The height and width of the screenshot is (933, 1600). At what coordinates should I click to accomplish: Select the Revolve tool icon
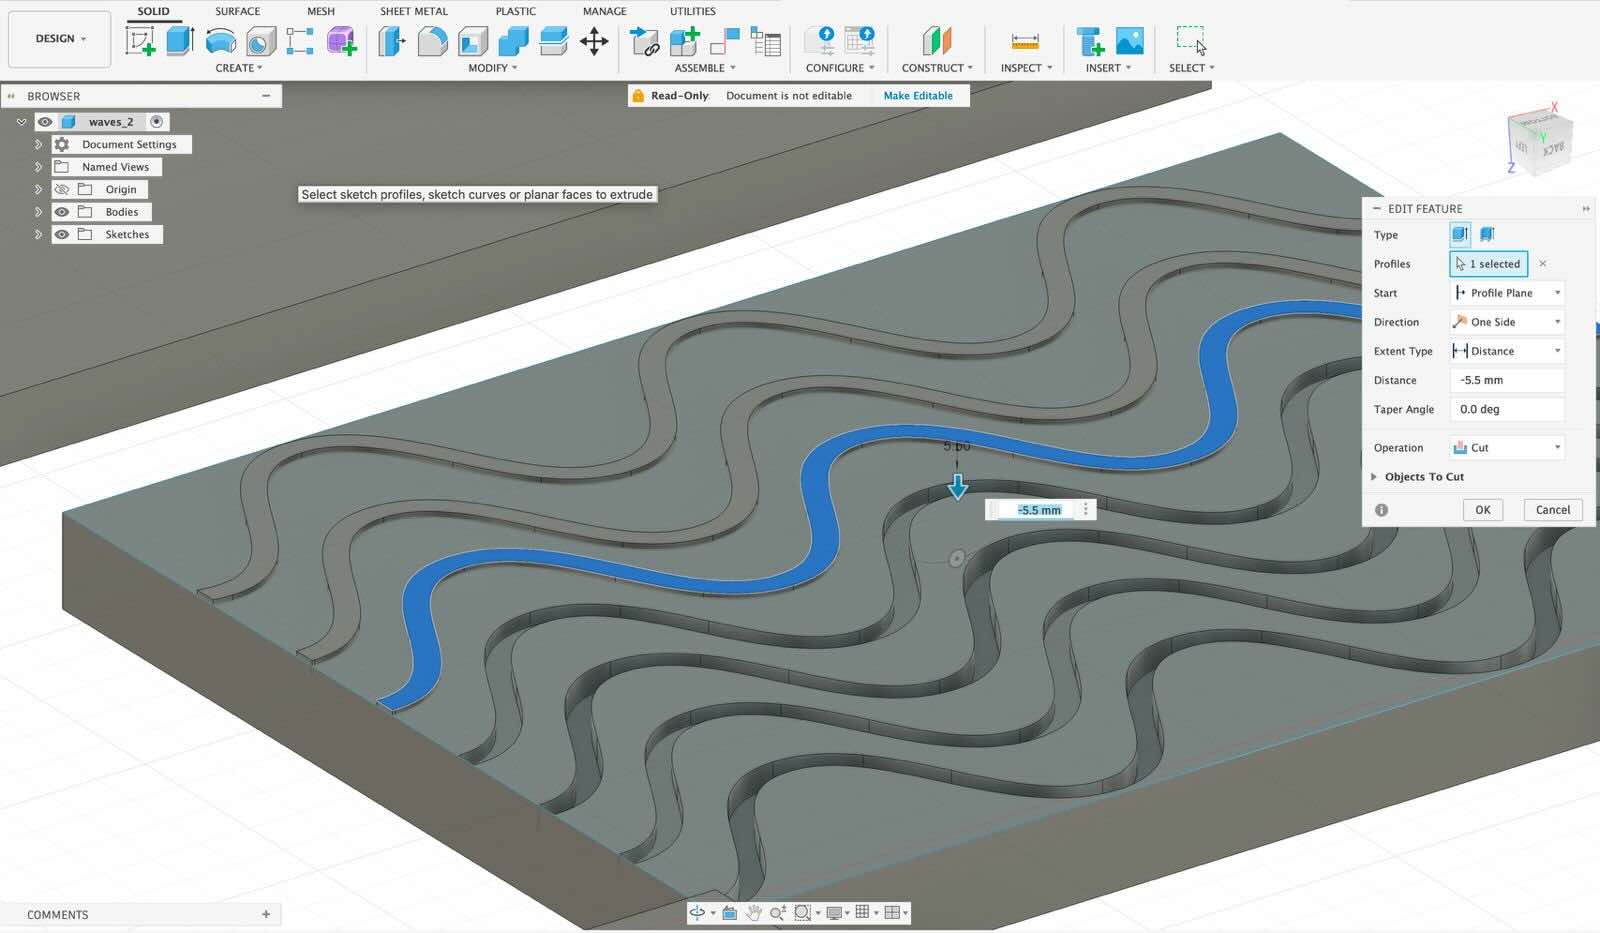220,41
